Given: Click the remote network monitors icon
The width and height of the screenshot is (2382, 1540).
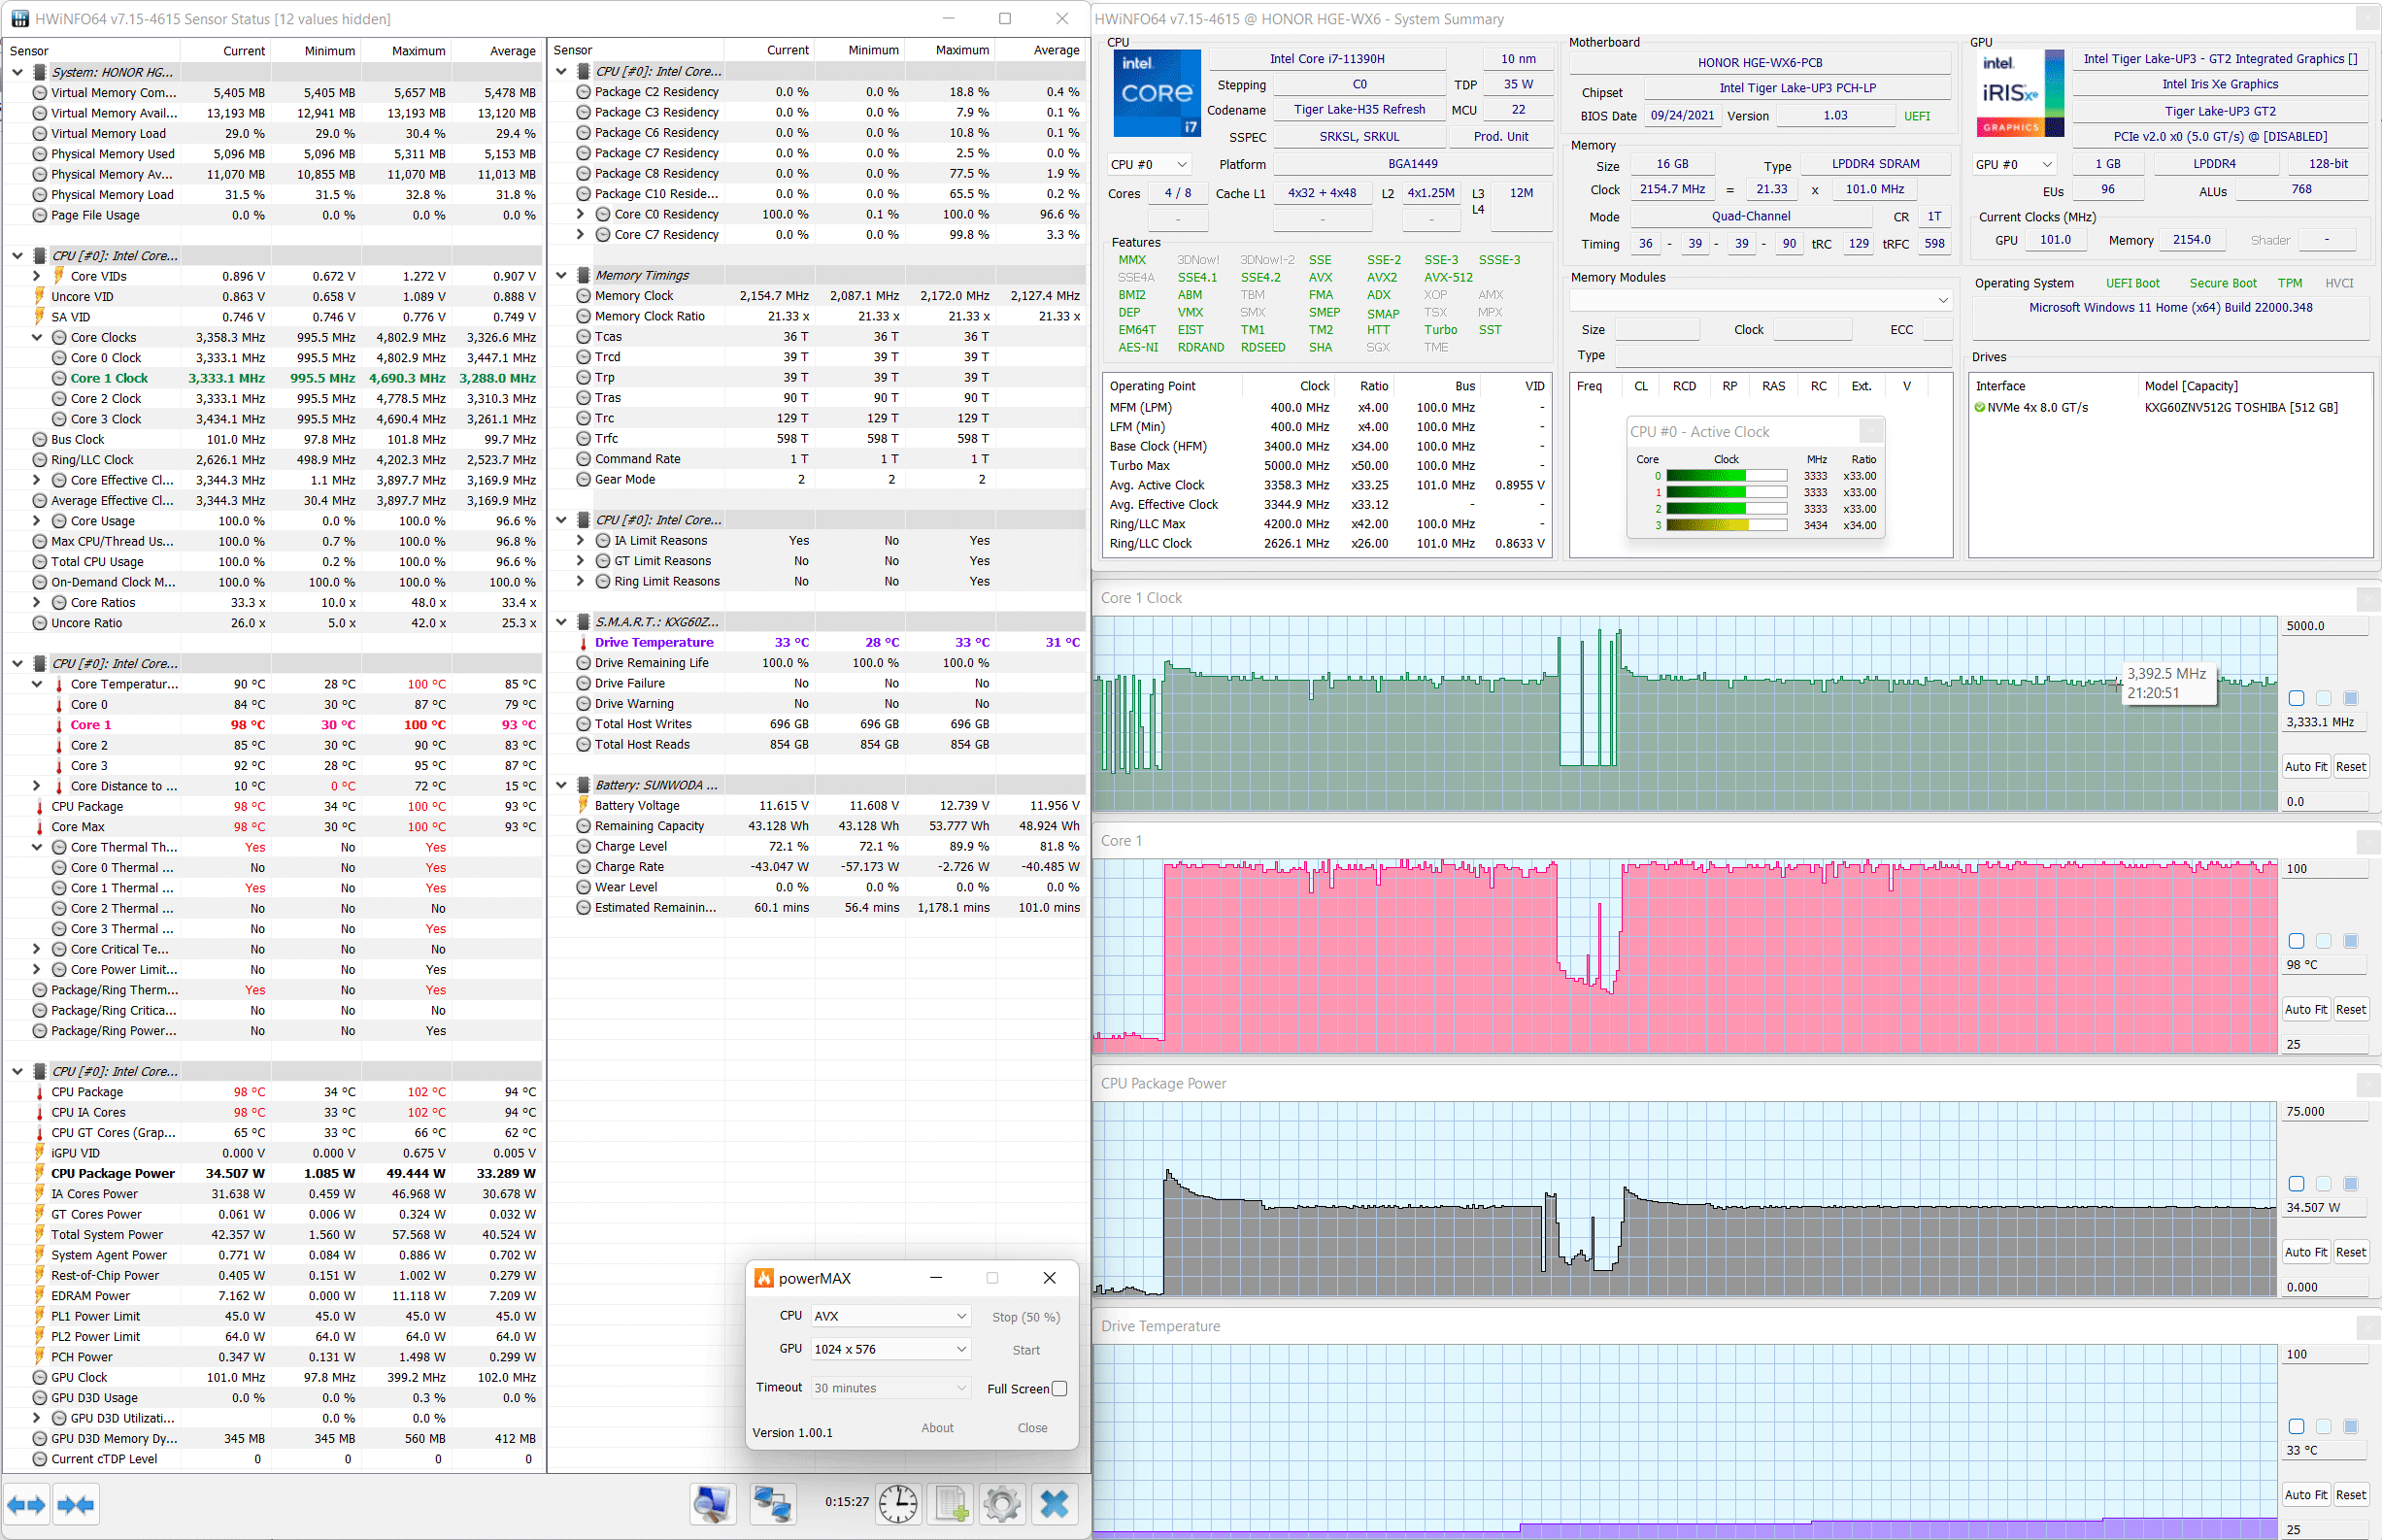Looking at the screenshot, I should (x=772, y=1504).
